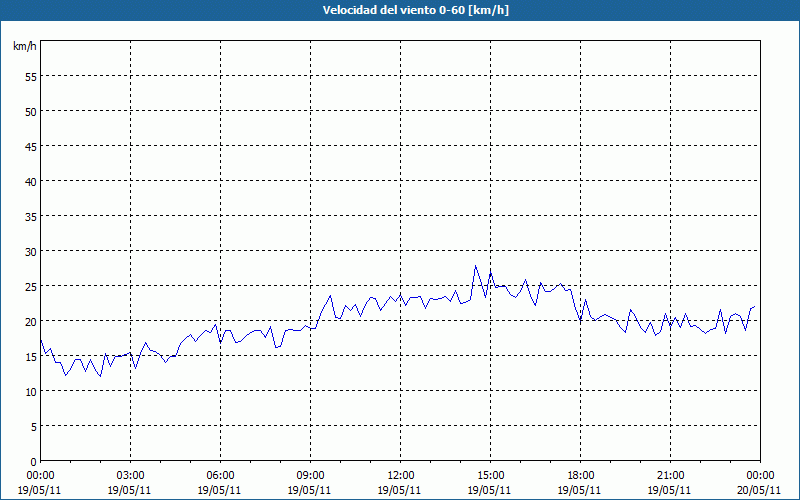The width and height of the screenshot is (800, 500).
Task: Click the "20/05/11" date label
Action: click(760, 490)
